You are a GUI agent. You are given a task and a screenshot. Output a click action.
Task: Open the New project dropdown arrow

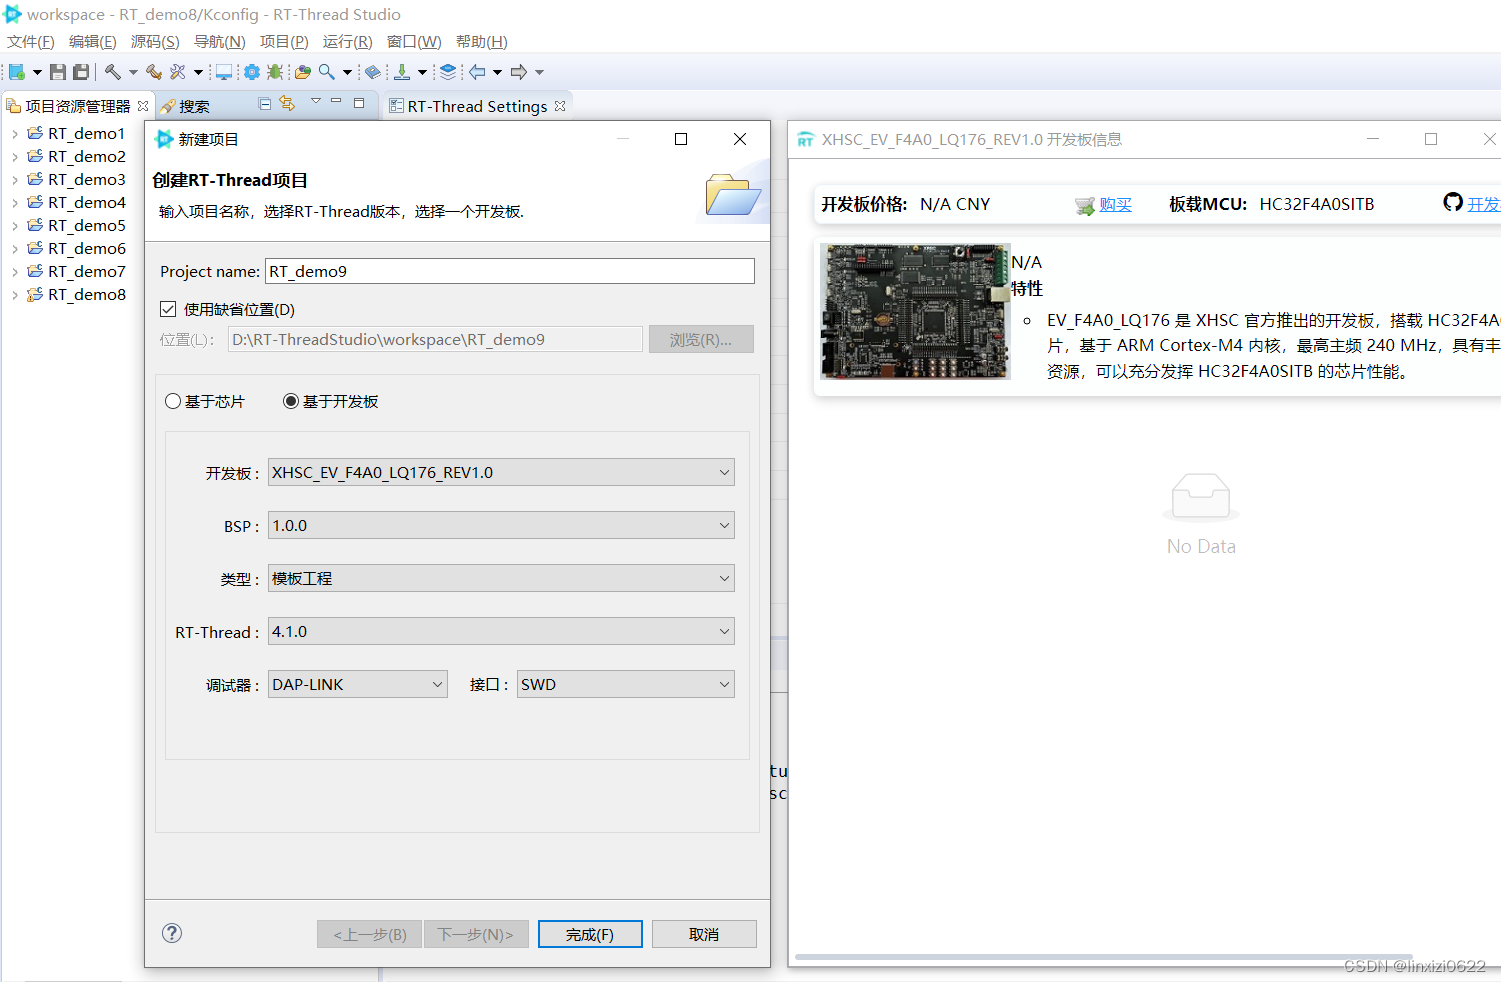[x=37, y=72]
